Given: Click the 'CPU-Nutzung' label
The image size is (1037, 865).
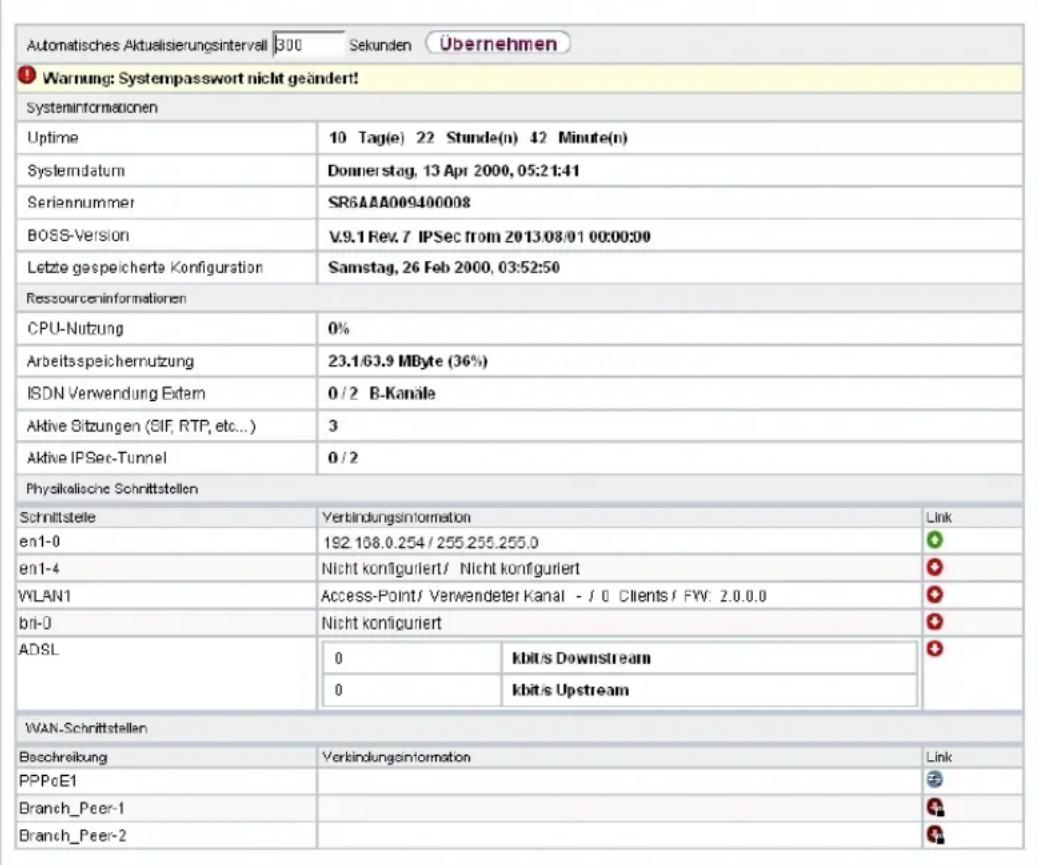Looking at the screenshot, I should tap(75, 329).
